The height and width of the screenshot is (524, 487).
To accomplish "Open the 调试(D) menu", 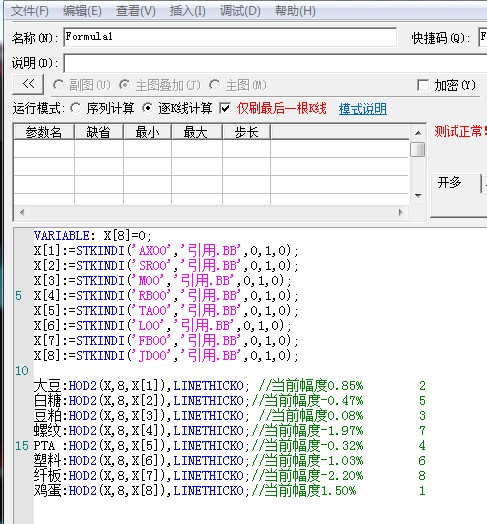I will (240, 11).
